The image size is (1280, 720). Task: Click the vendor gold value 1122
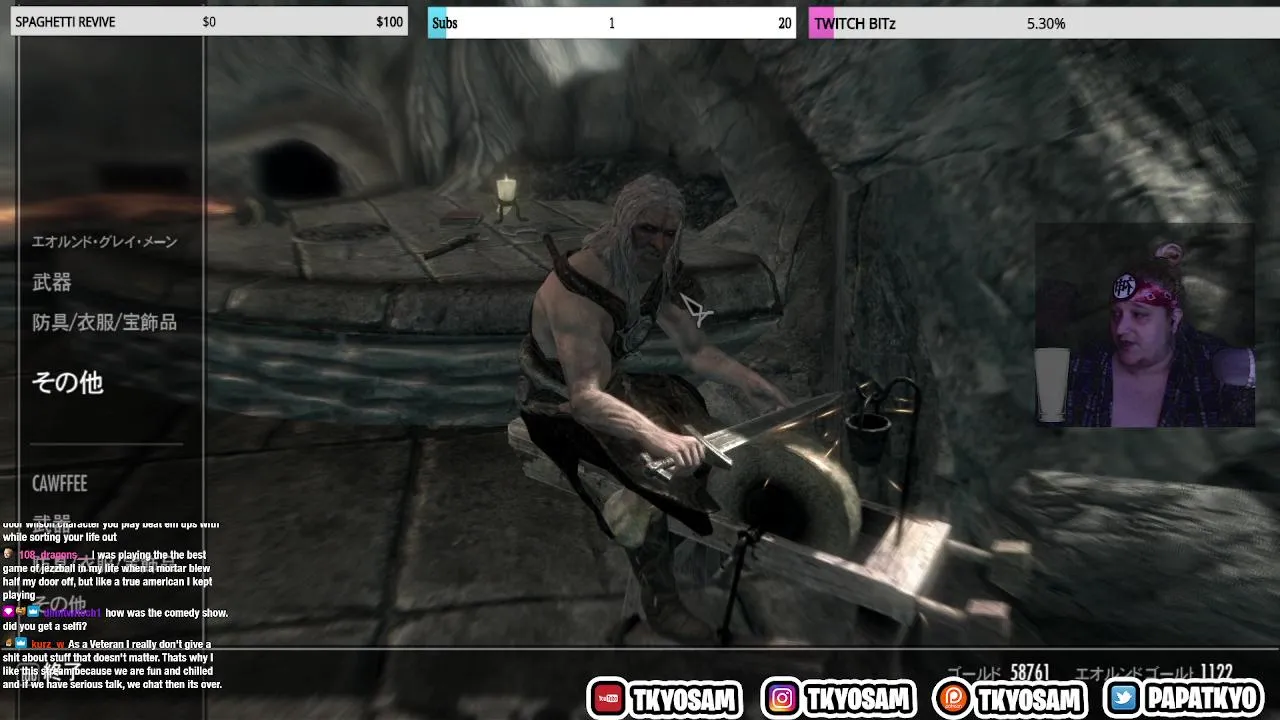tap(1217, 673)
